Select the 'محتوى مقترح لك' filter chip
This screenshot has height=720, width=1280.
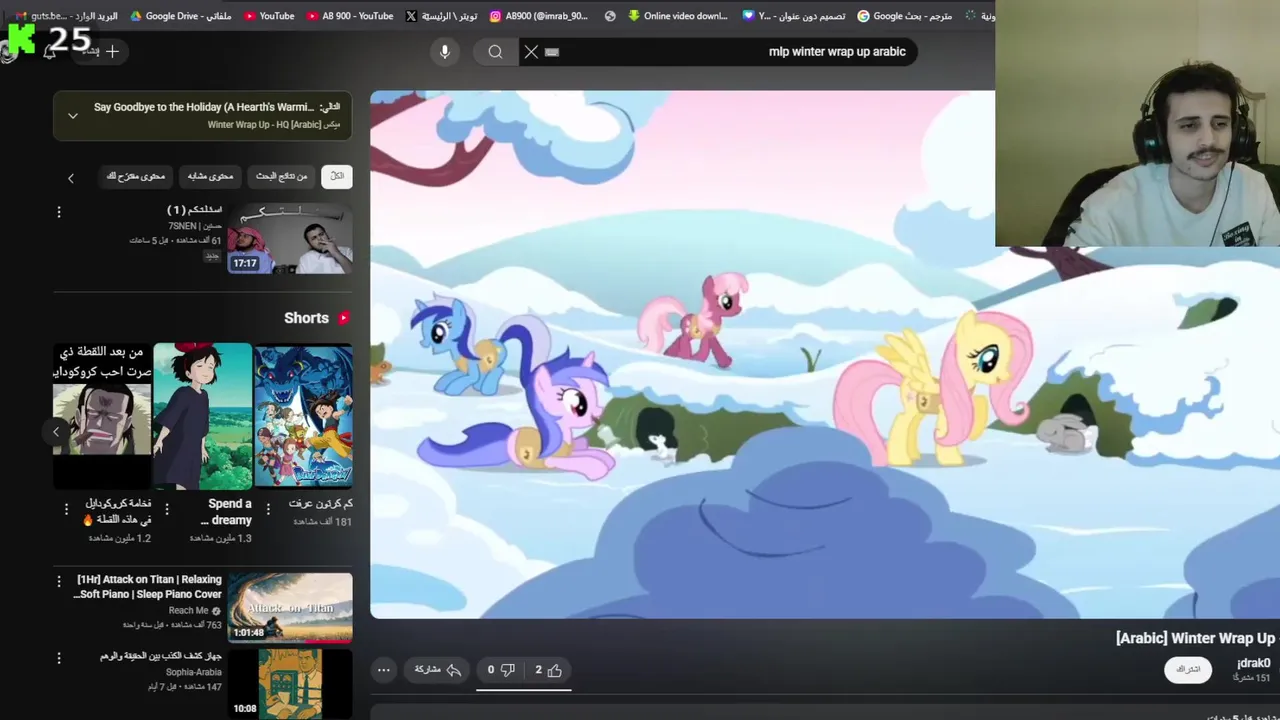click(136, 176)
